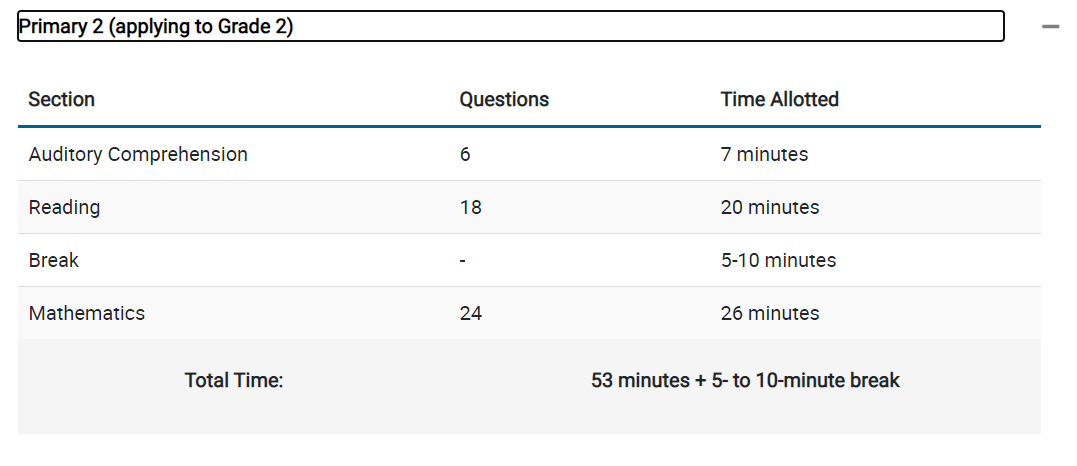Click the question count 6

465,155
